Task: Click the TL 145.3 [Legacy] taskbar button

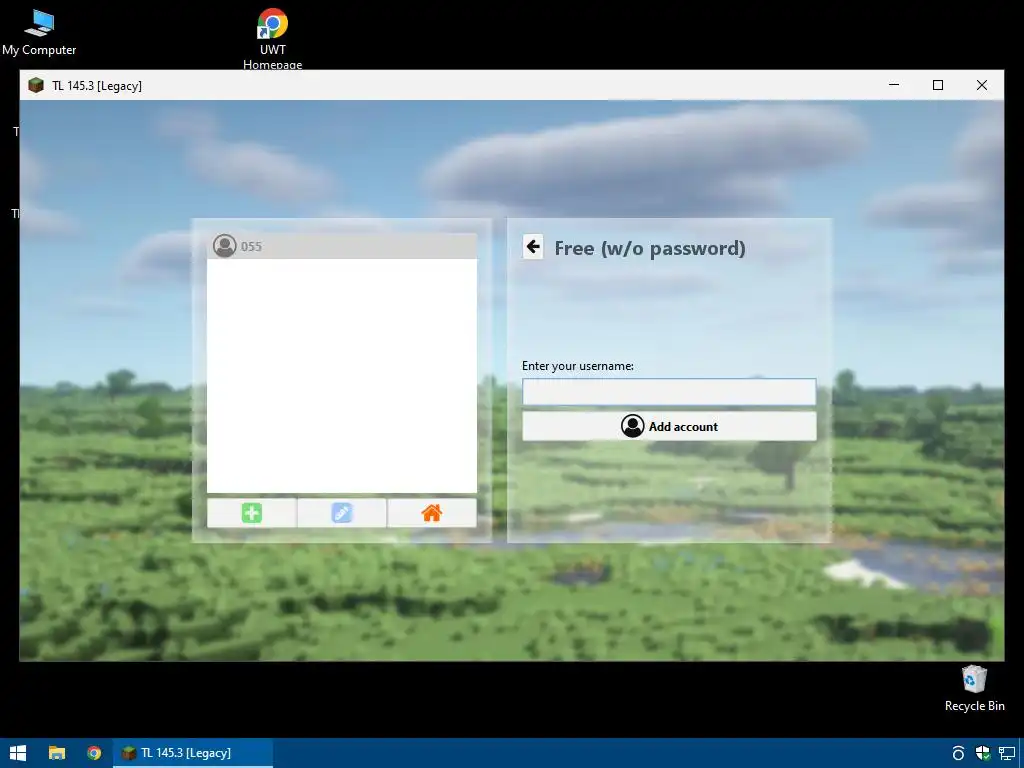Action: (x=193, y=753)
